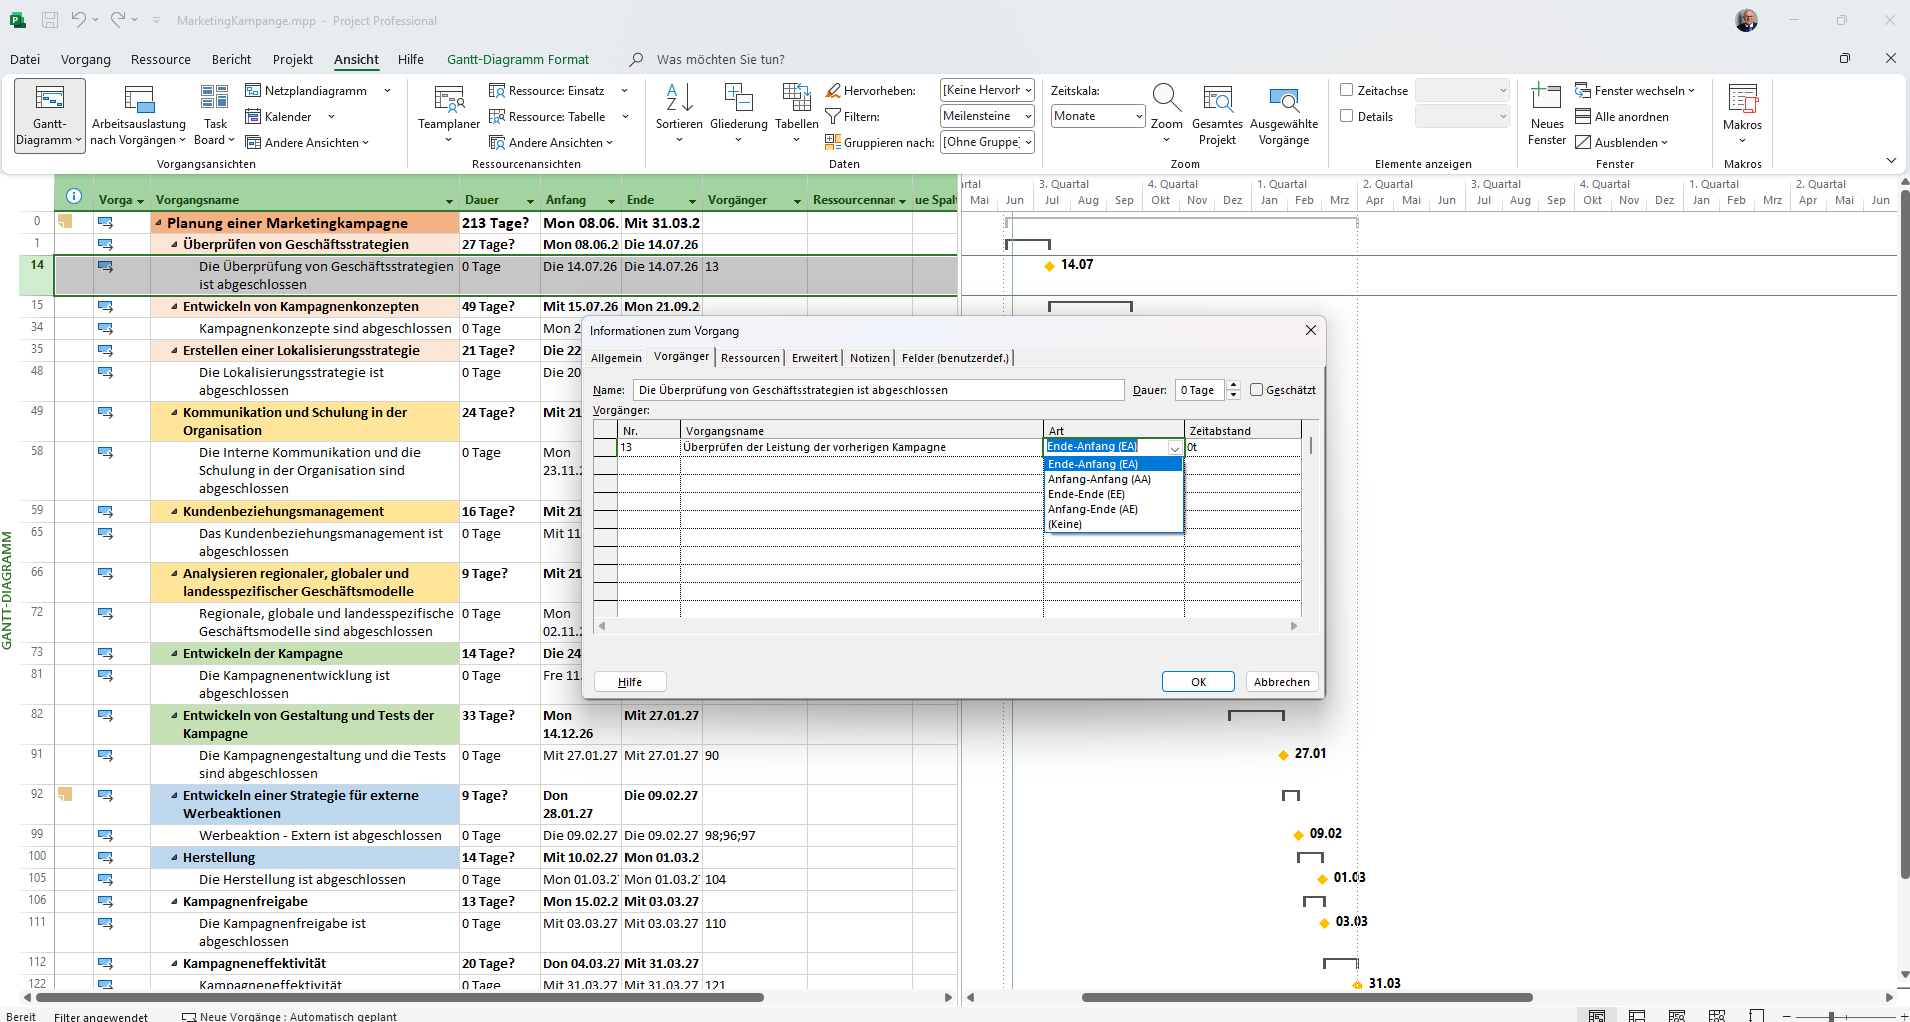Click the info indicator column header icon
Viewport: 1910px width, 1022px height.
73,197
